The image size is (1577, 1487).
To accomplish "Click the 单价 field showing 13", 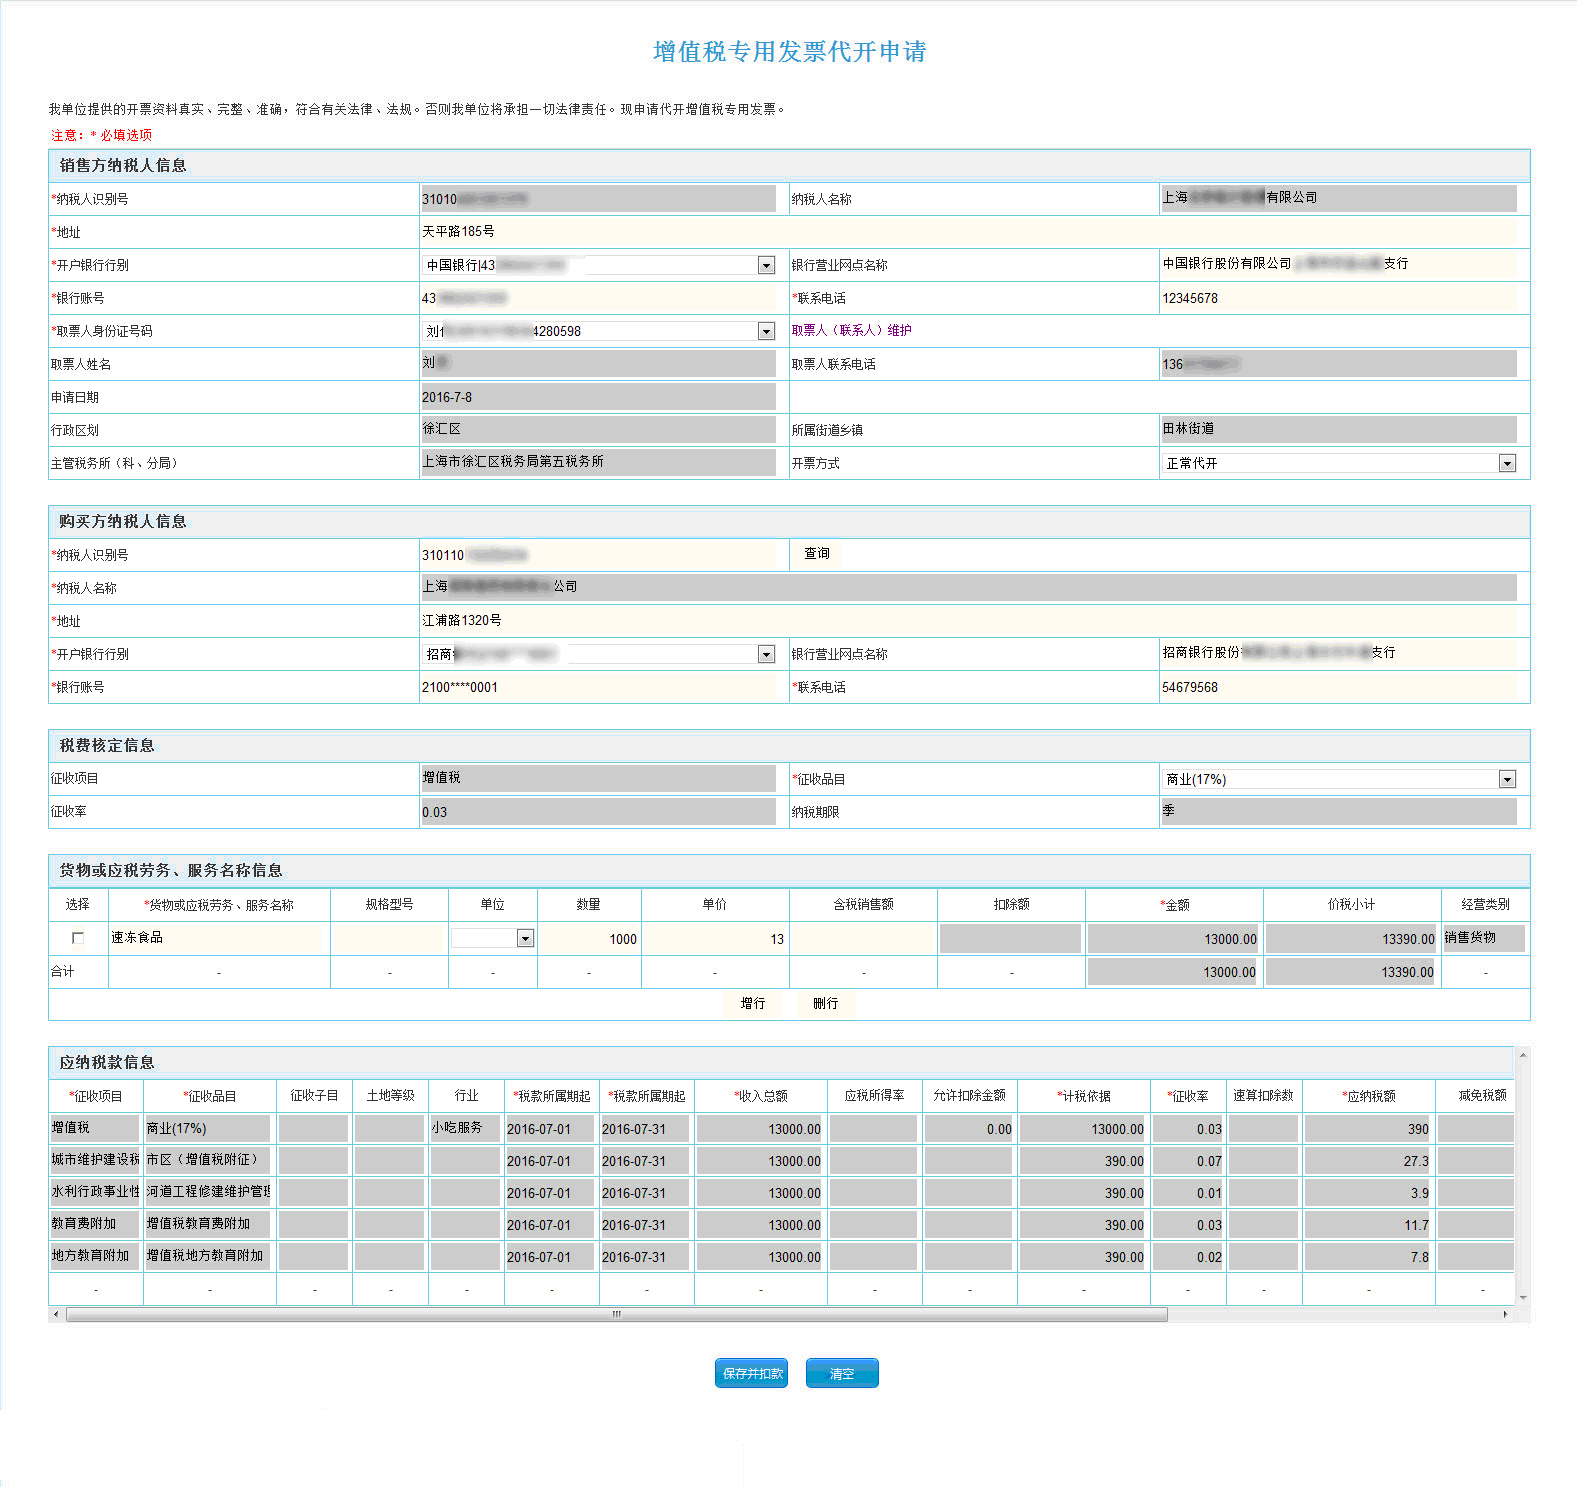I will point(714,939).
